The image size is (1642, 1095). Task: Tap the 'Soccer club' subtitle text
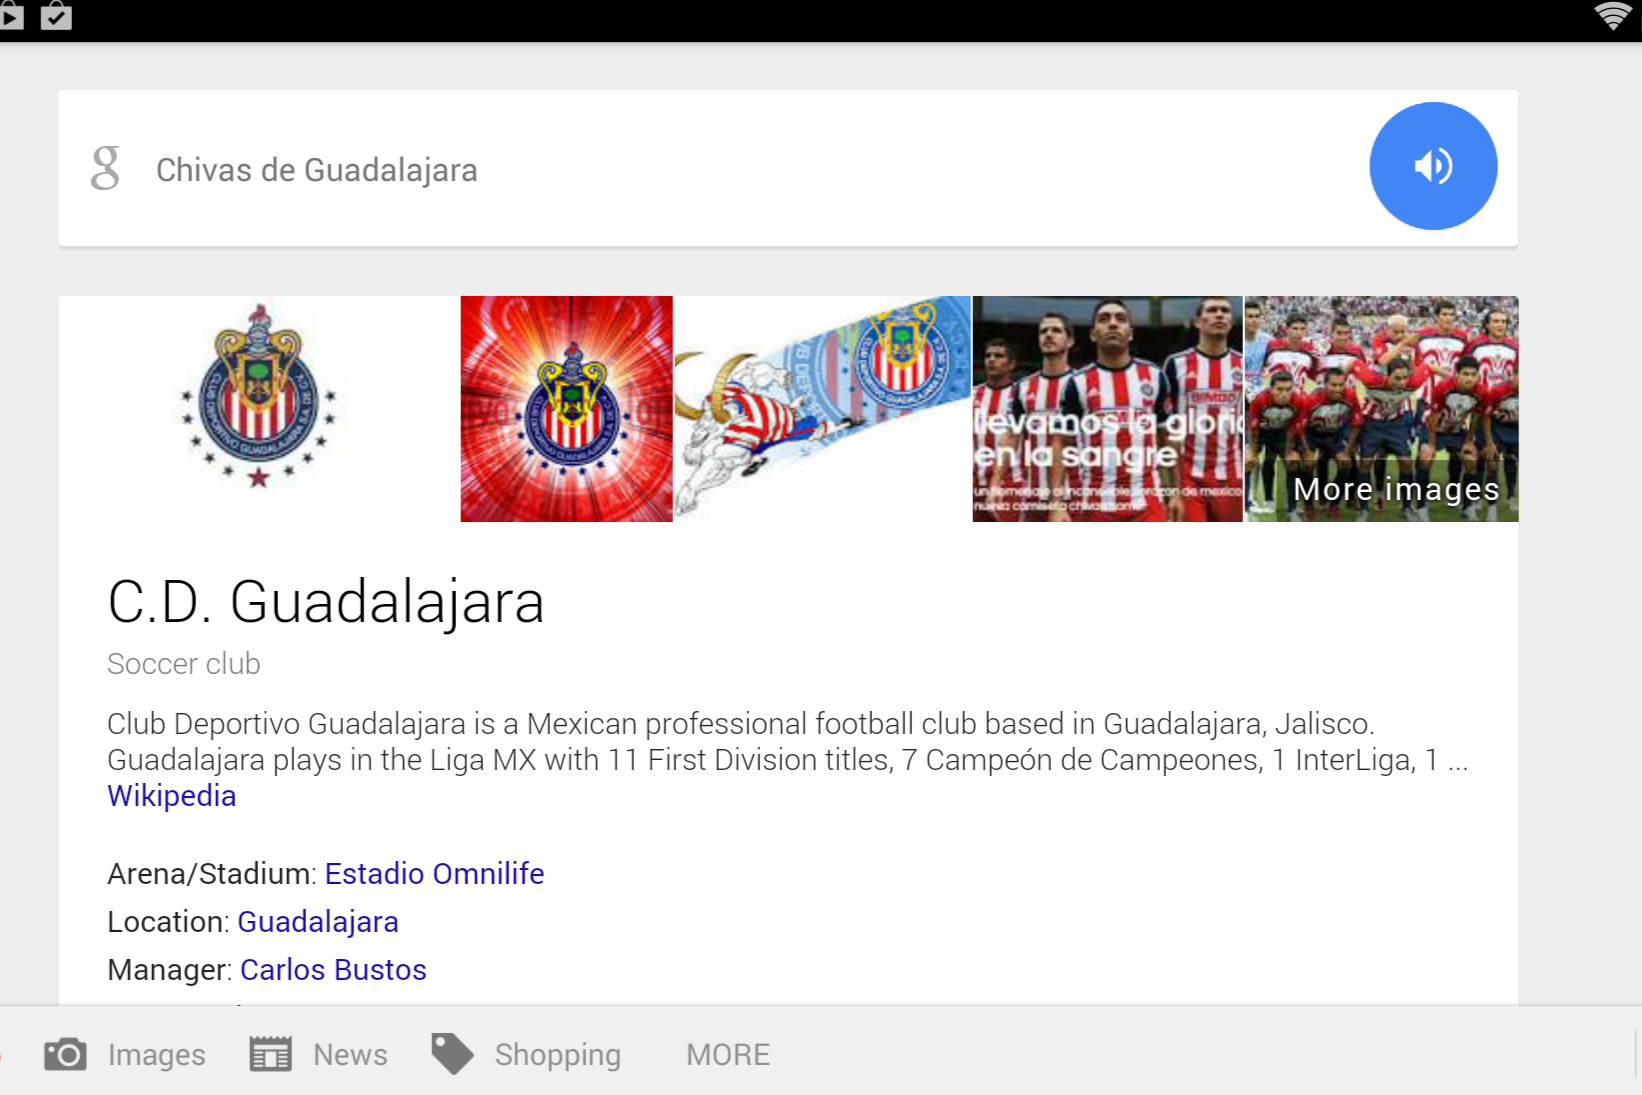pyautogui.click(x=184, y=664)
